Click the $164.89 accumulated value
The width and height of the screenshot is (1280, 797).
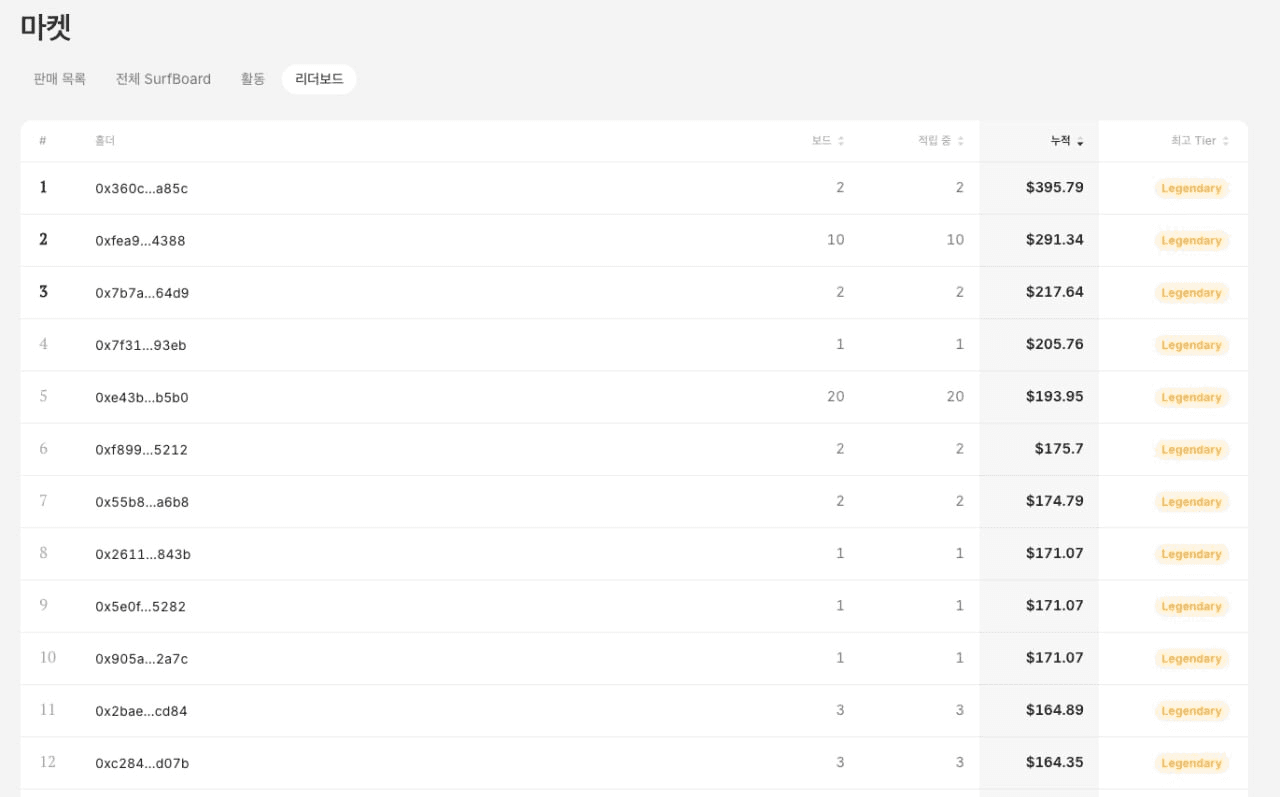coord(1054,709)
